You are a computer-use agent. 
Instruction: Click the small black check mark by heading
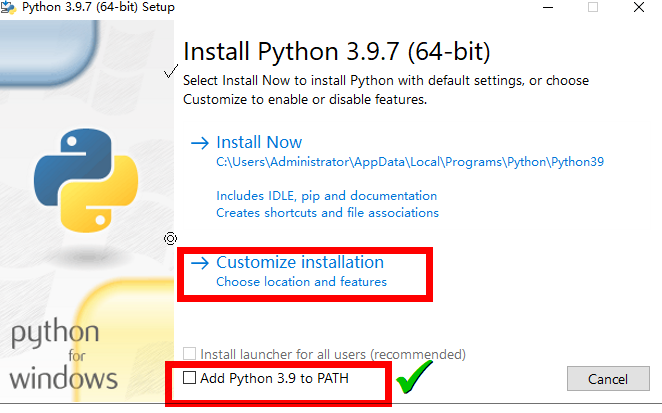tap(171, 74)
